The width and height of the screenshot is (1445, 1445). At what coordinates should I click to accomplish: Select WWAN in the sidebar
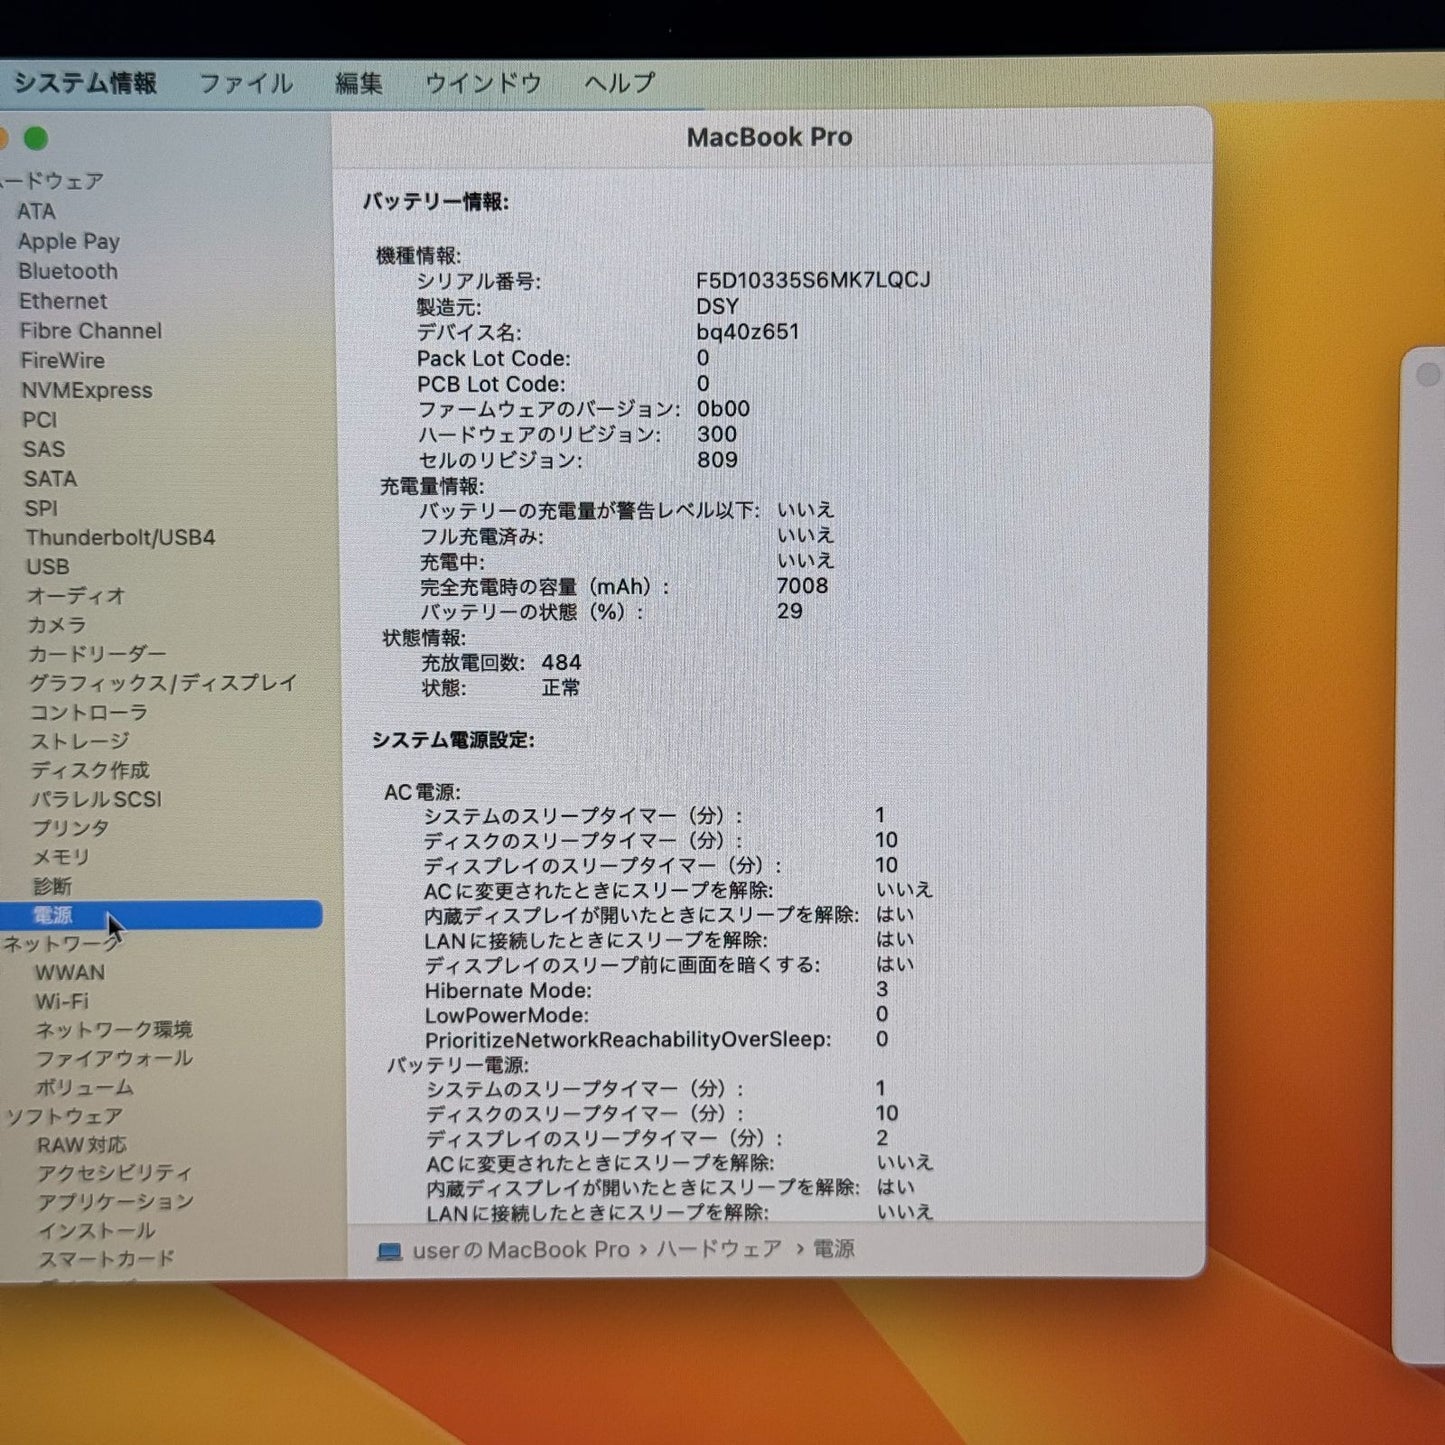(x=70, y=972)
